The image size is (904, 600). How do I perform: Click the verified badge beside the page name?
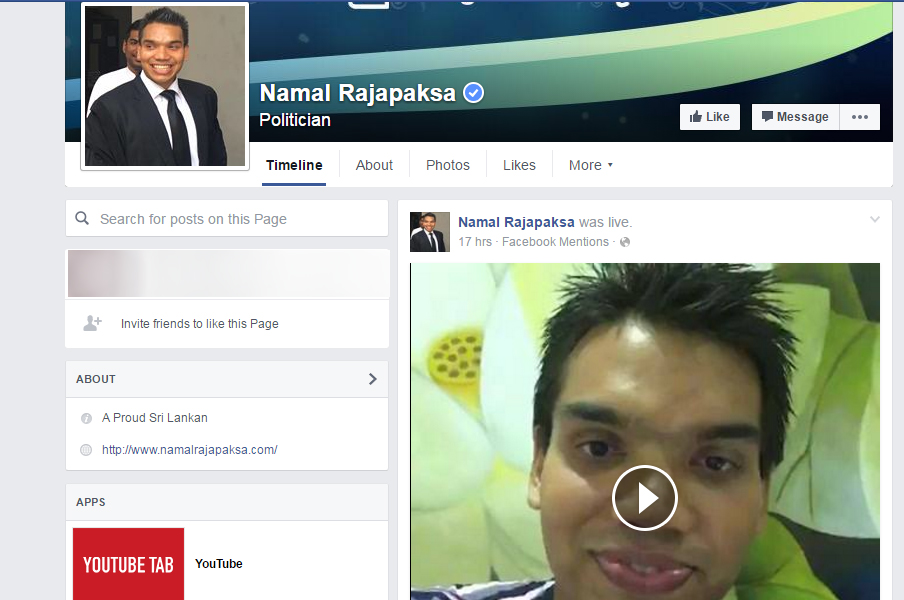474,93
